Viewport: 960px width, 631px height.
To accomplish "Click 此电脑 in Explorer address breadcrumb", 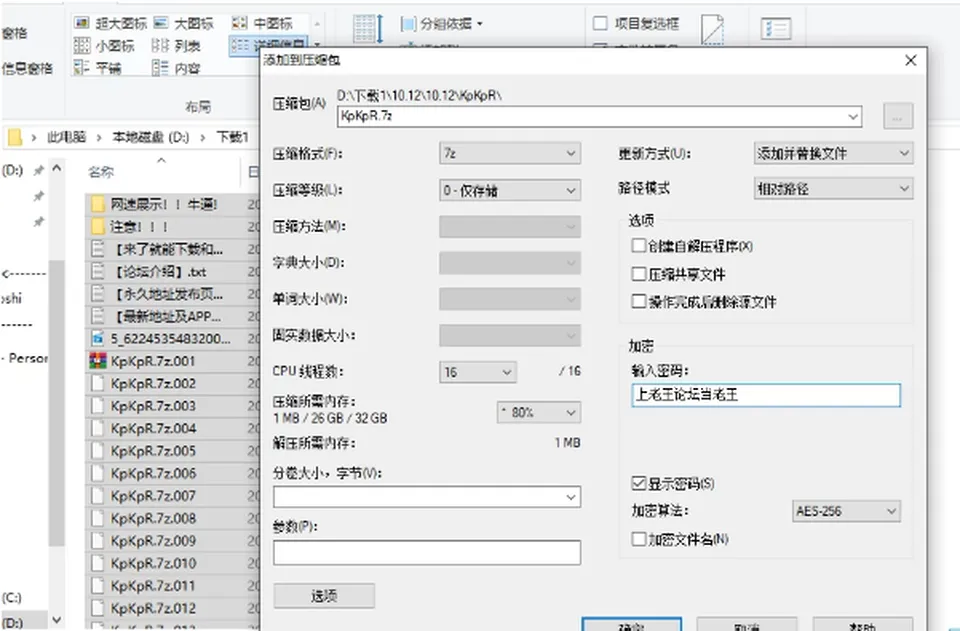I will pyautogui.click(x=67, y=137).
